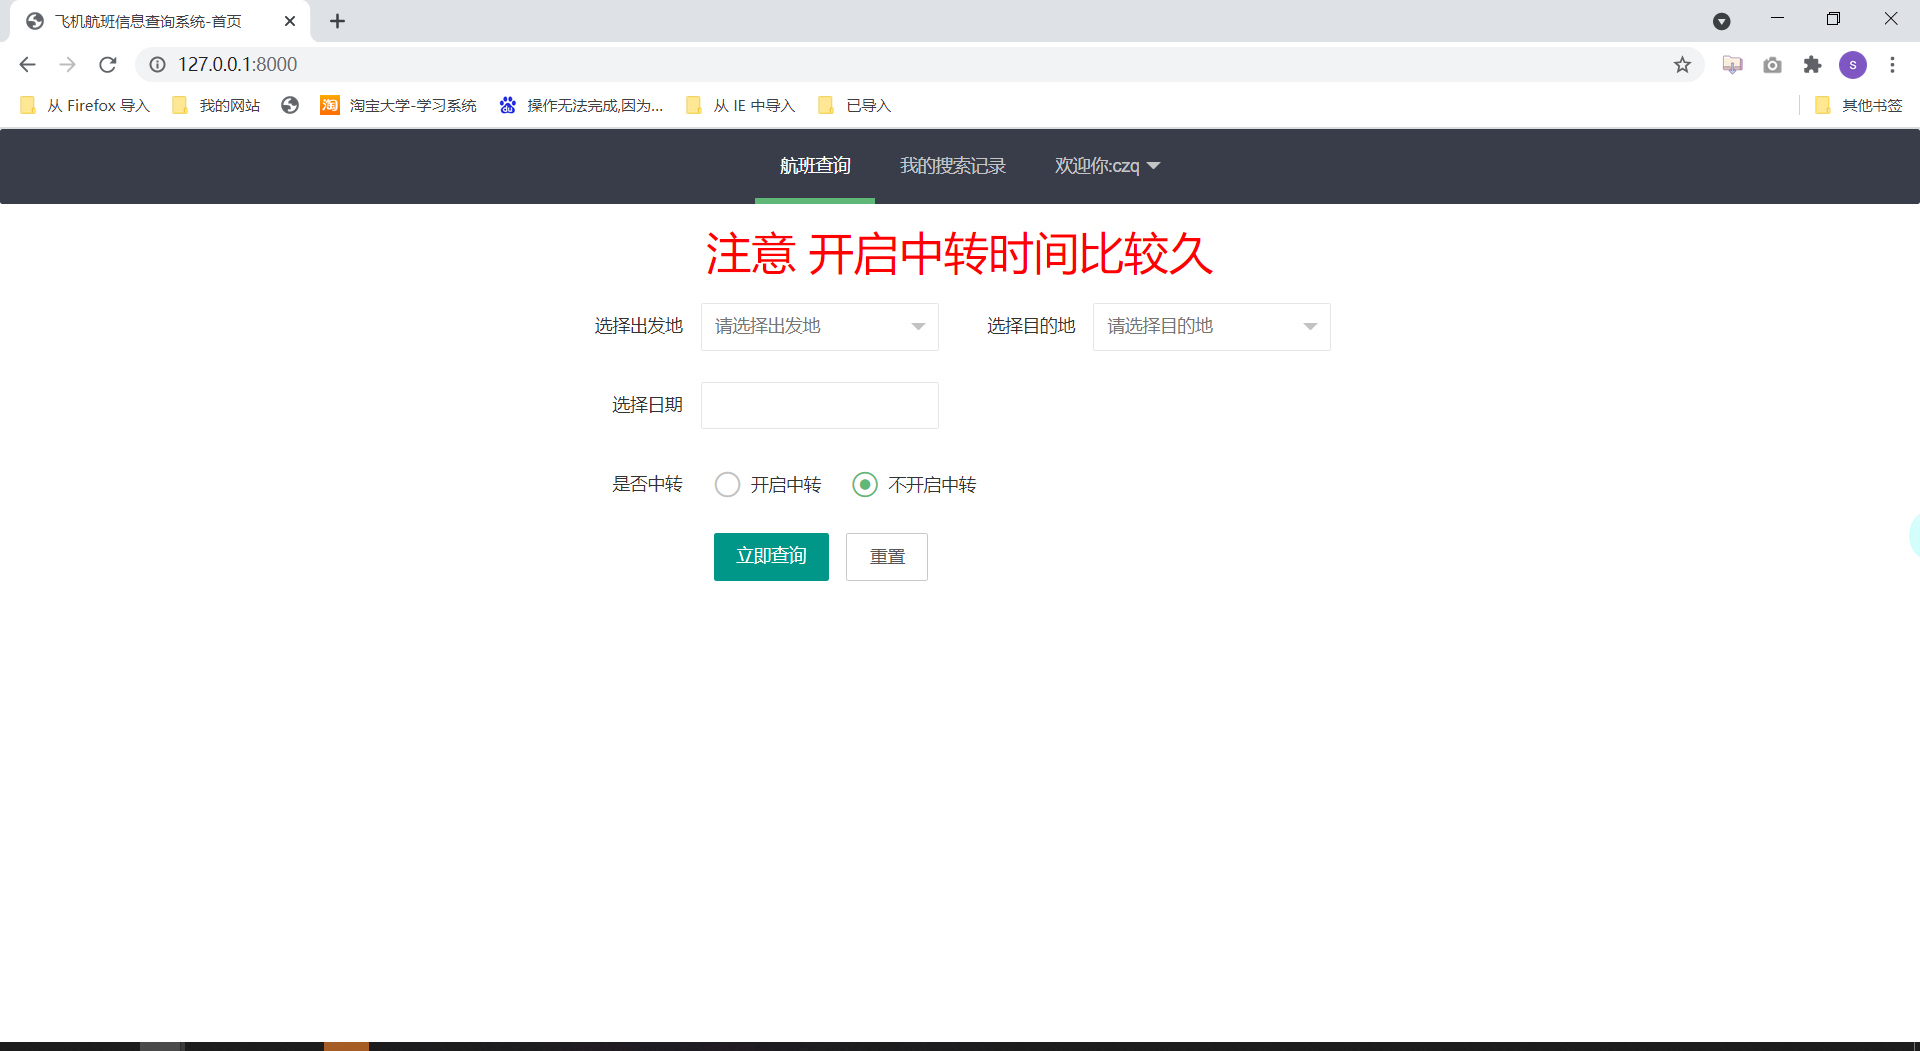Click the camera screenshot extension icon
1920x1051 pixels.
point(1772,64)
